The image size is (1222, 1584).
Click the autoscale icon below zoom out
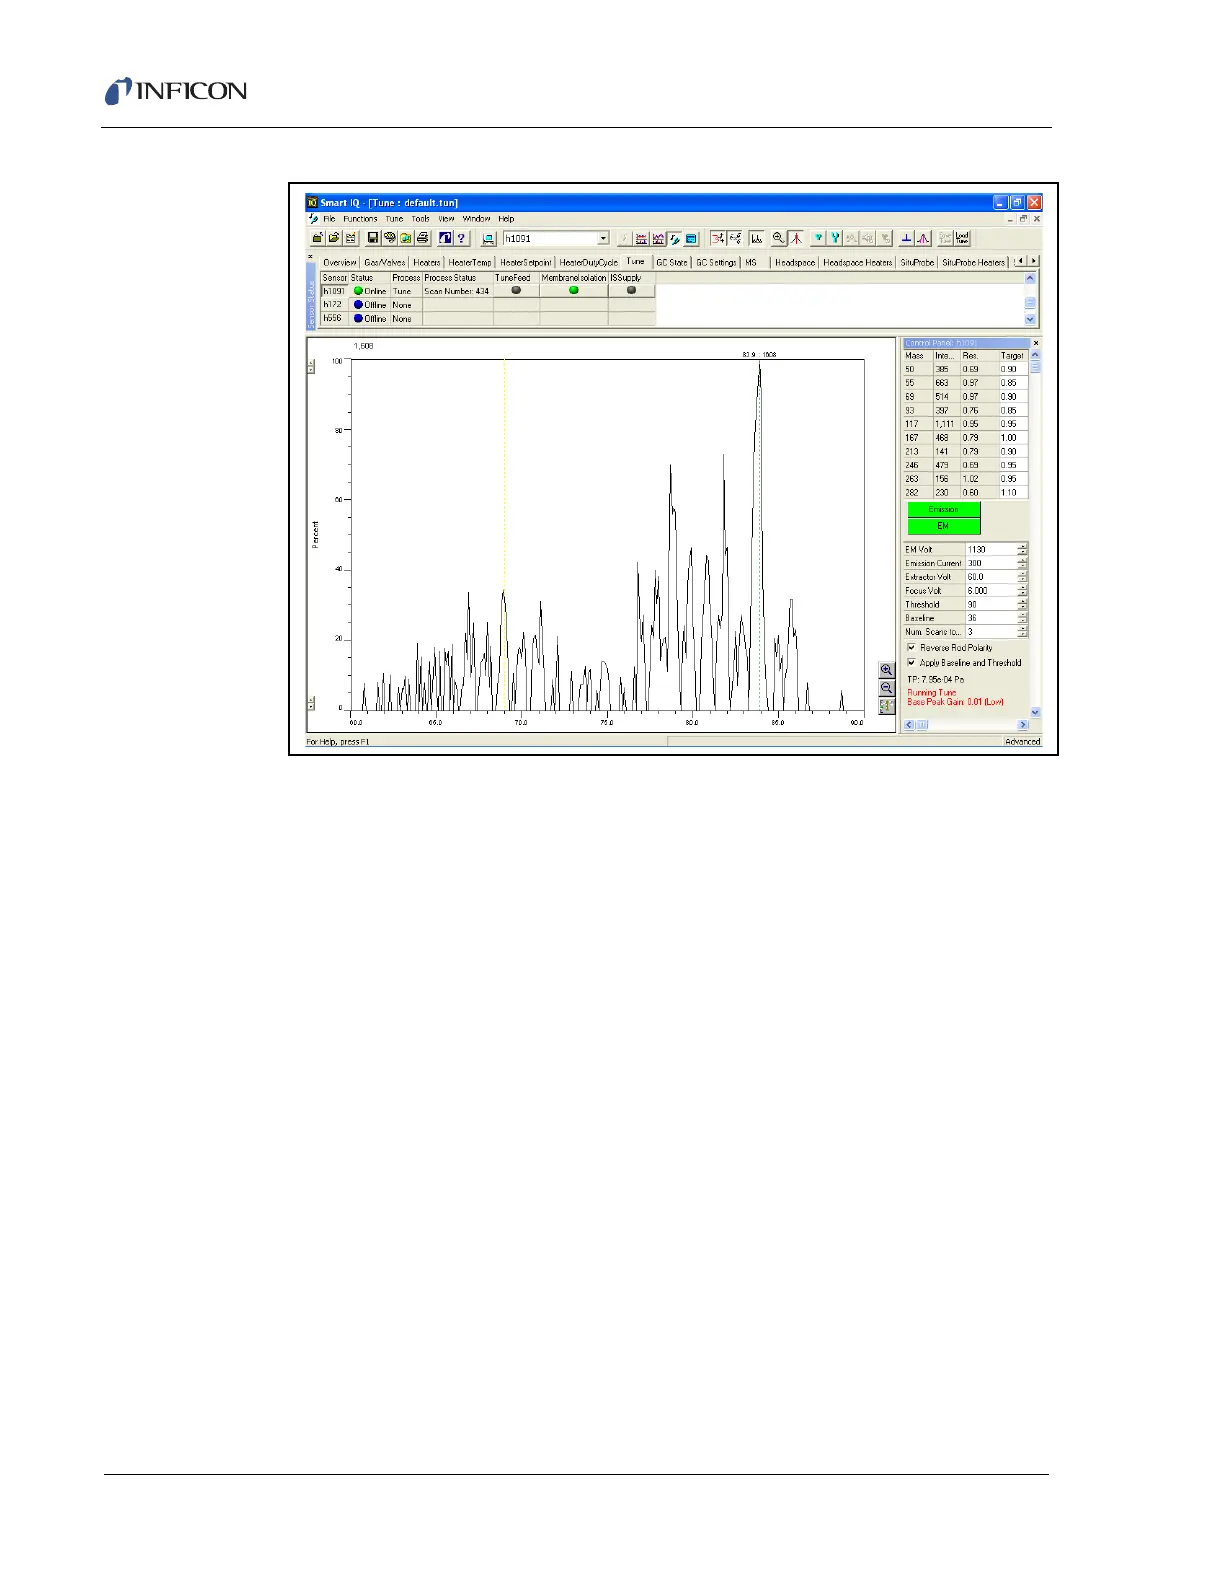click(x=886, y=706)
